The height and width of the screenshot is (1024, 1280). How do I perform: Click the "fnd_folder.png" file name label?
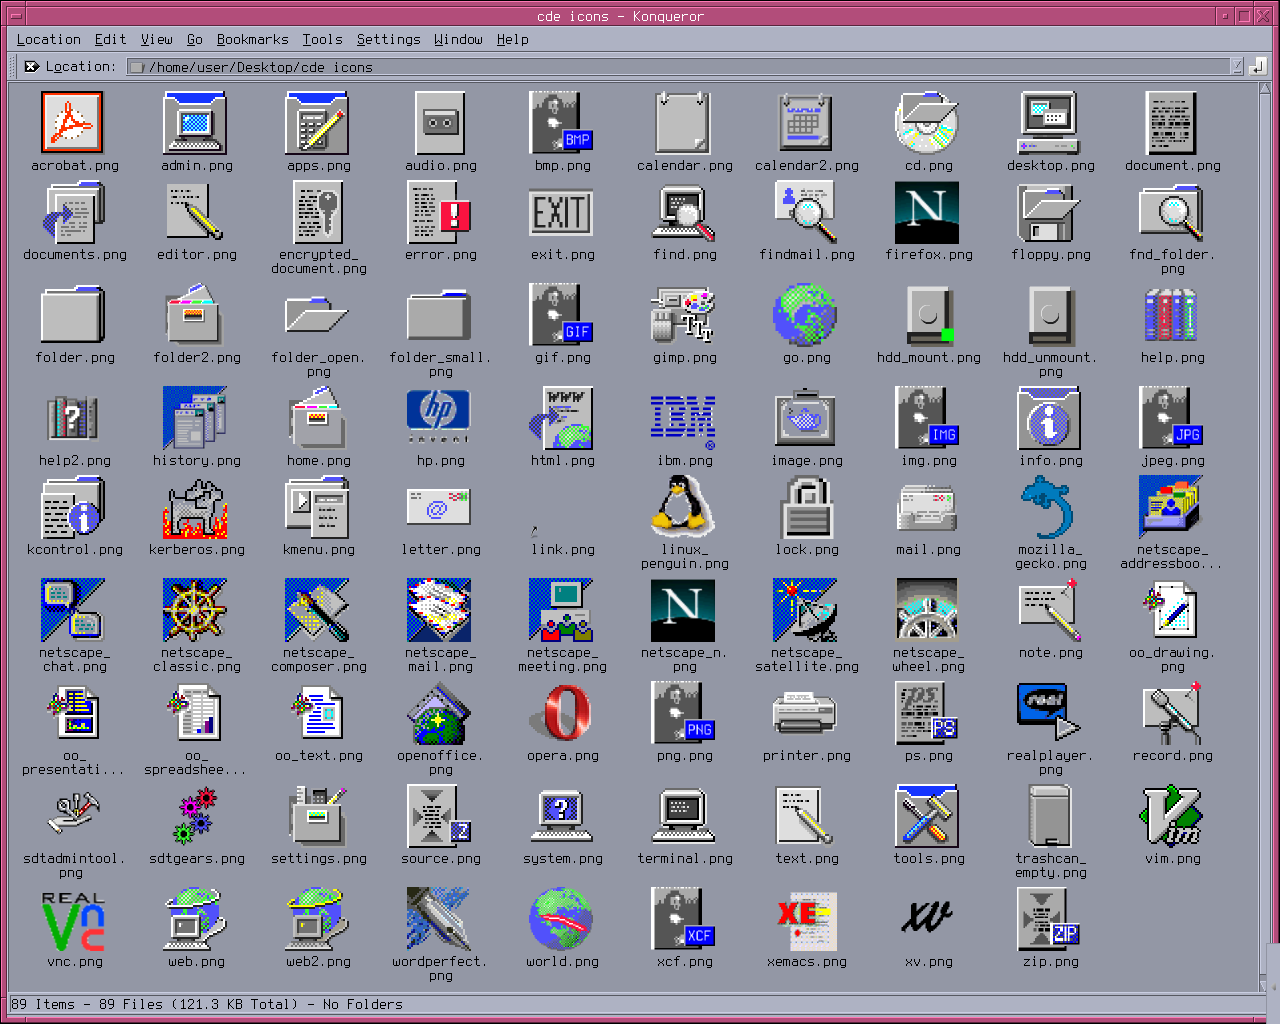point(1172,262)
